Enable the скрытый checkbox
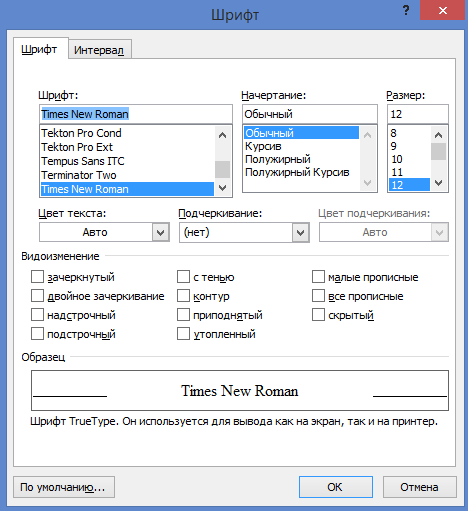Image resolution: width=468 pixels, height=511 pixels. (318, 315)
